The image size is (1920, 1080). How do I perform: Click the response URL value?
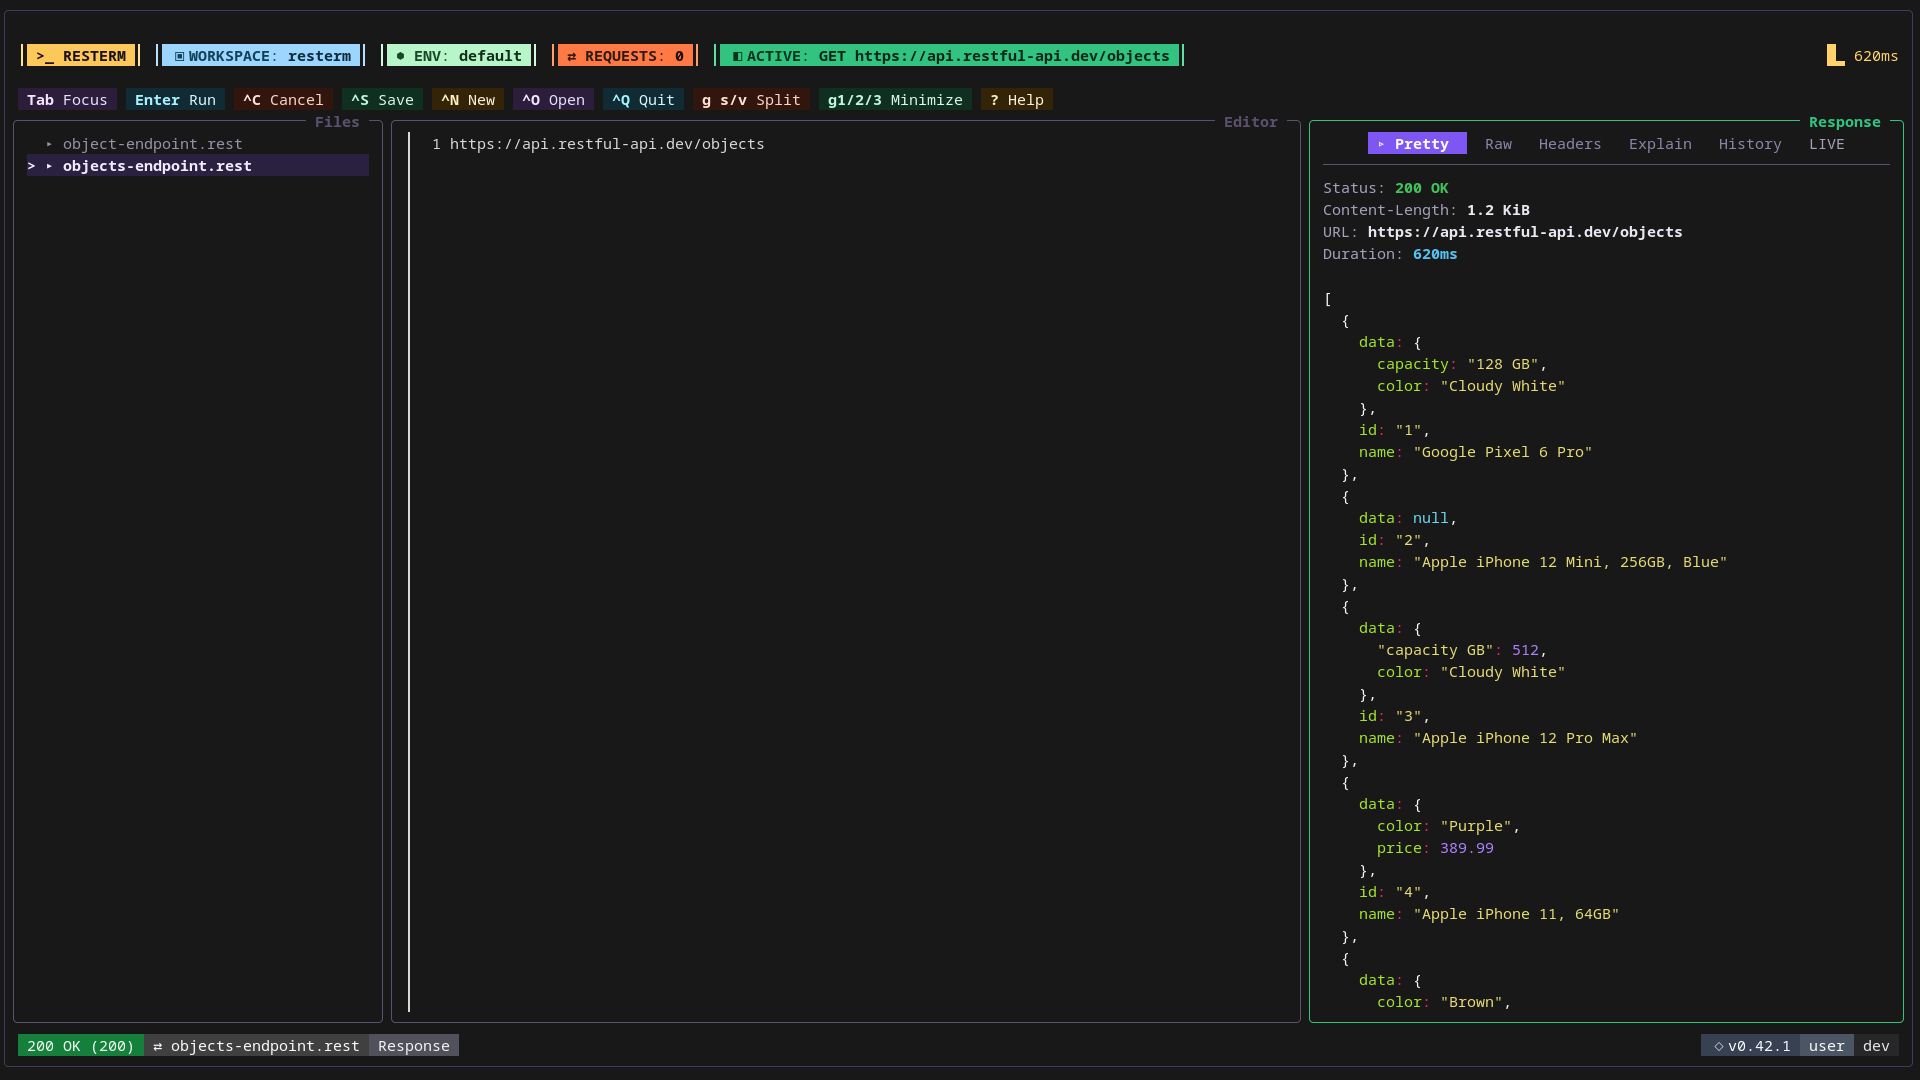[1525, 232]
